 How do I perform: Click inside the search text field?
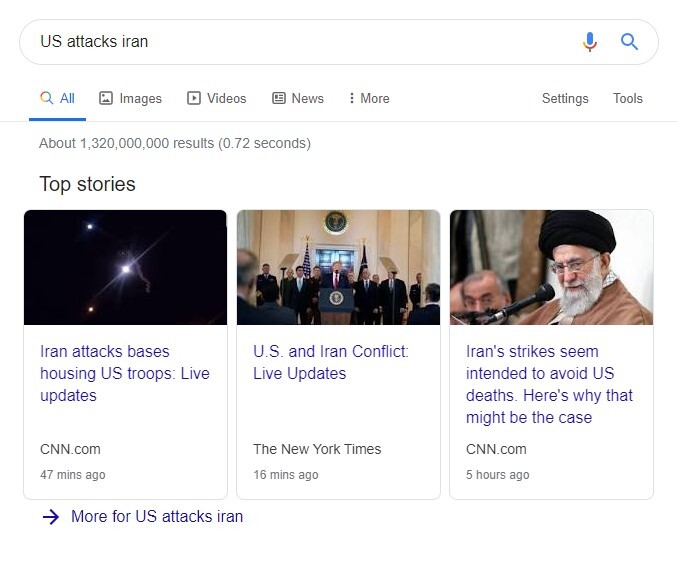coord(300,42)
